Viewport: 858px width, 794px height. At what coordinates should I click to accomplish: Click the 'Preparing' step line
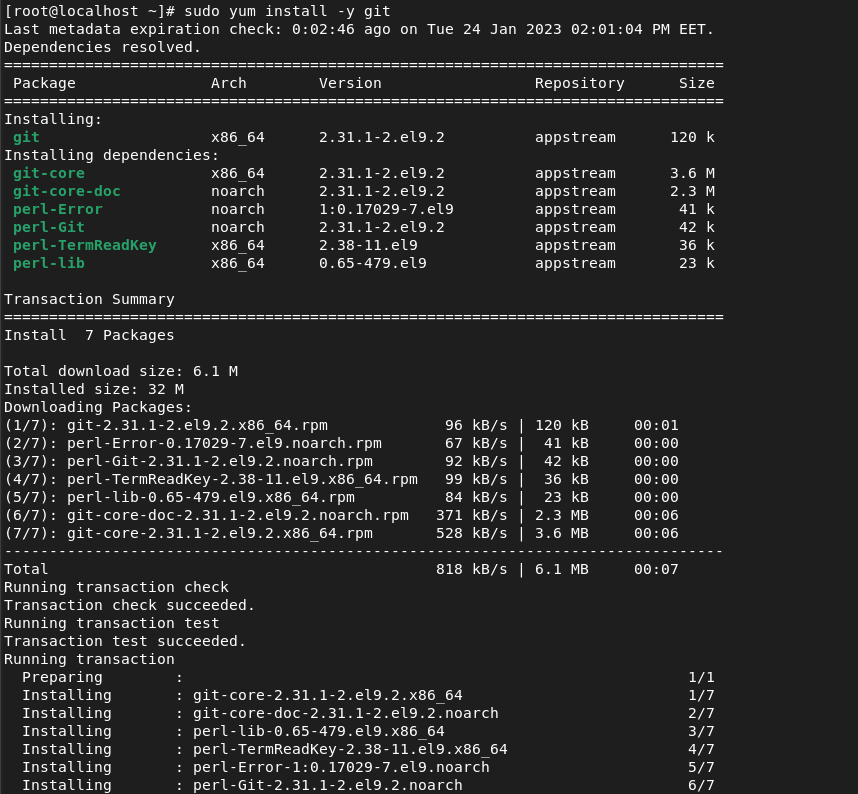click(368, 678)
